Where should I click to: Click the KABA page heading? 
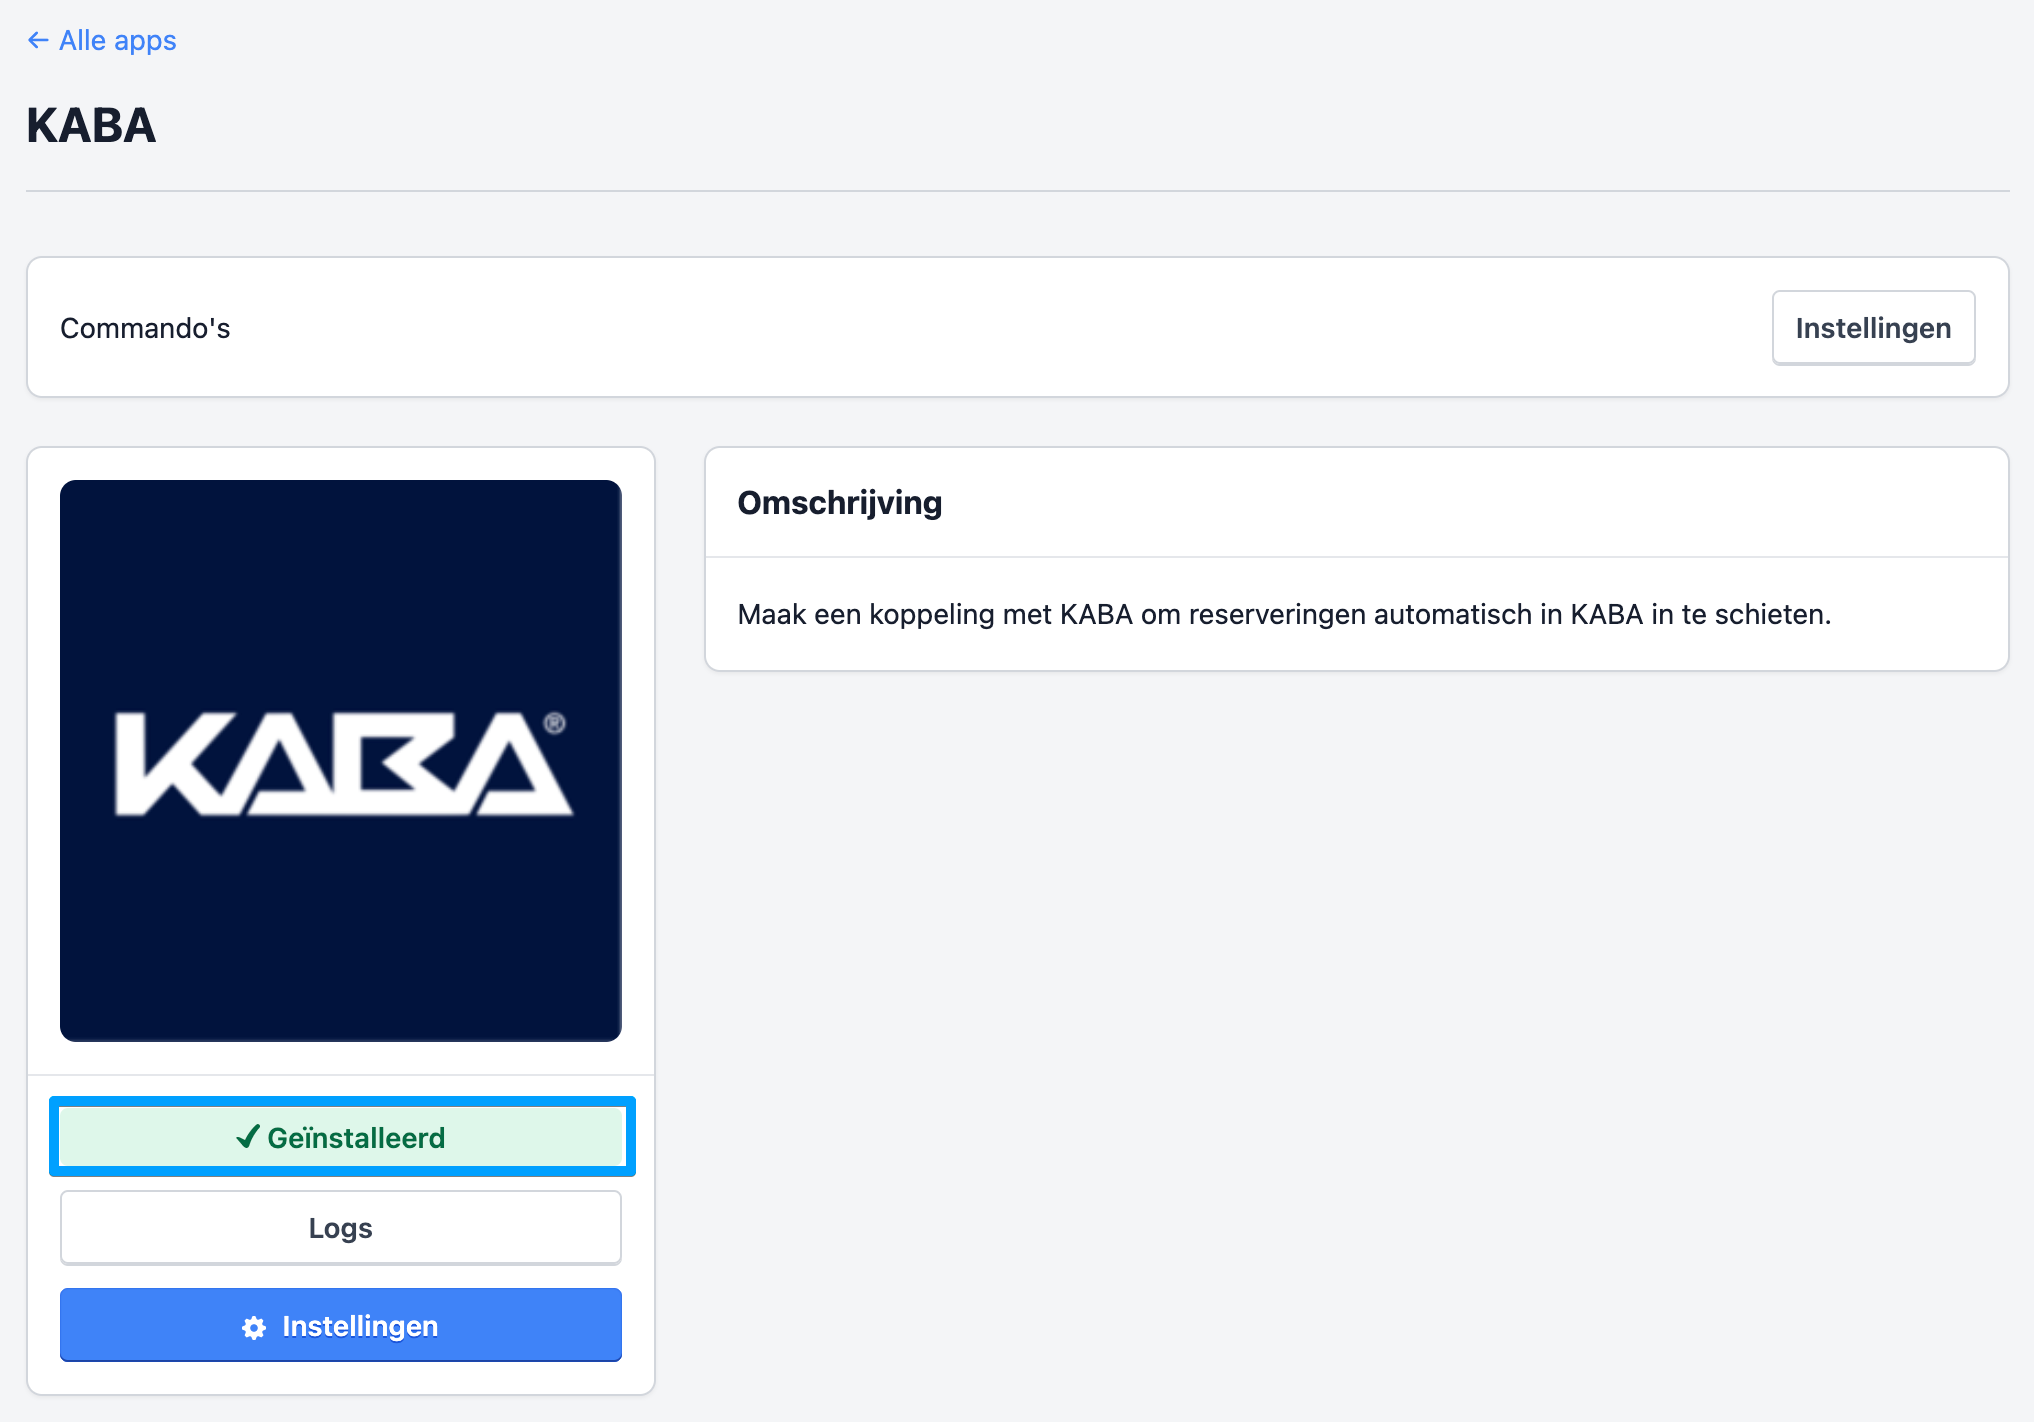pyautogui.click(x=91, y=126)
